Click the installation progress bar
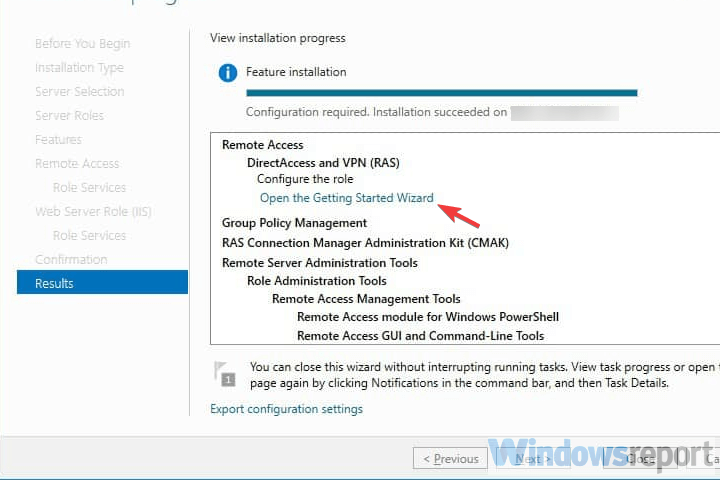 tap(442, 93)
